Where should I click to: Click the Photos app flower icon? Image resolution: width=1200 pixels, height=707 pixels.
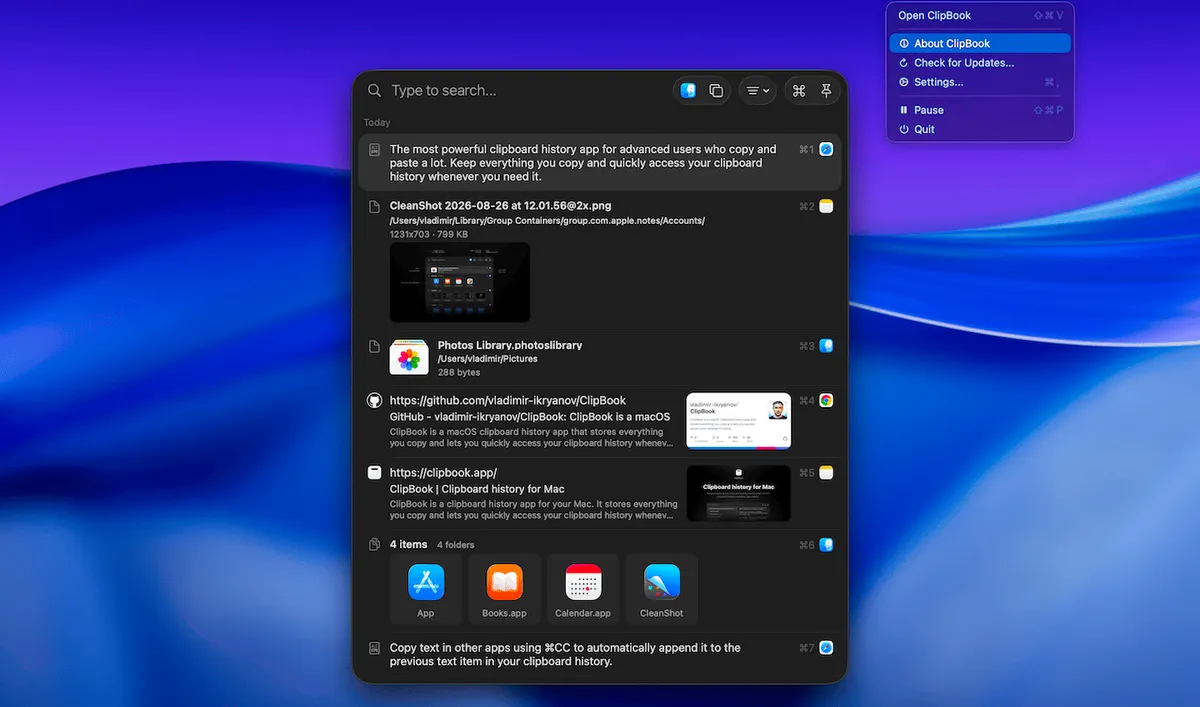(409, 358)
